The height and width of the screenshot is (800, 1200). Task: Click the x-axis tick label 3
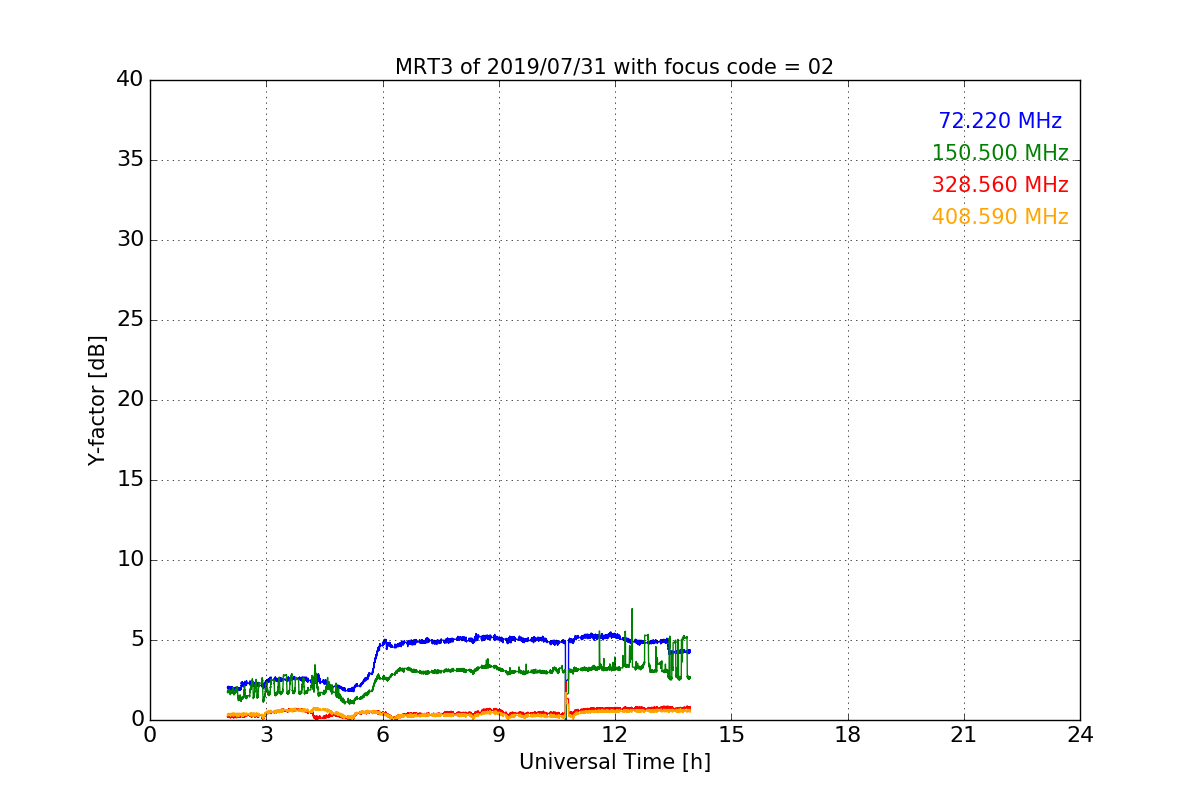(x=266, y=735)
